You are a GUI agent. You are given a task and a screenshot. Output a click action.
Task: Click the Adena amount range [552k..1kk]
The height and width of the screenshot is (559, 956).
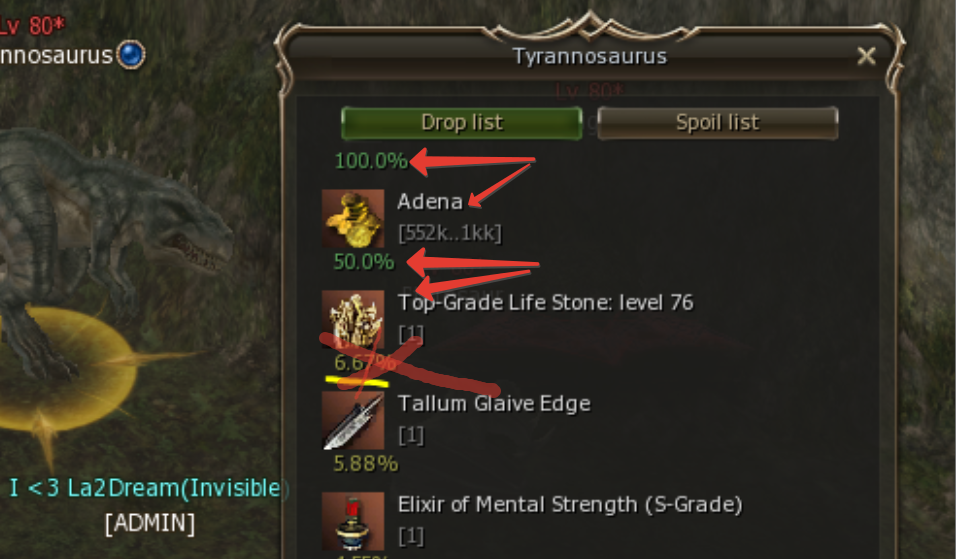(x=450, y=233)
